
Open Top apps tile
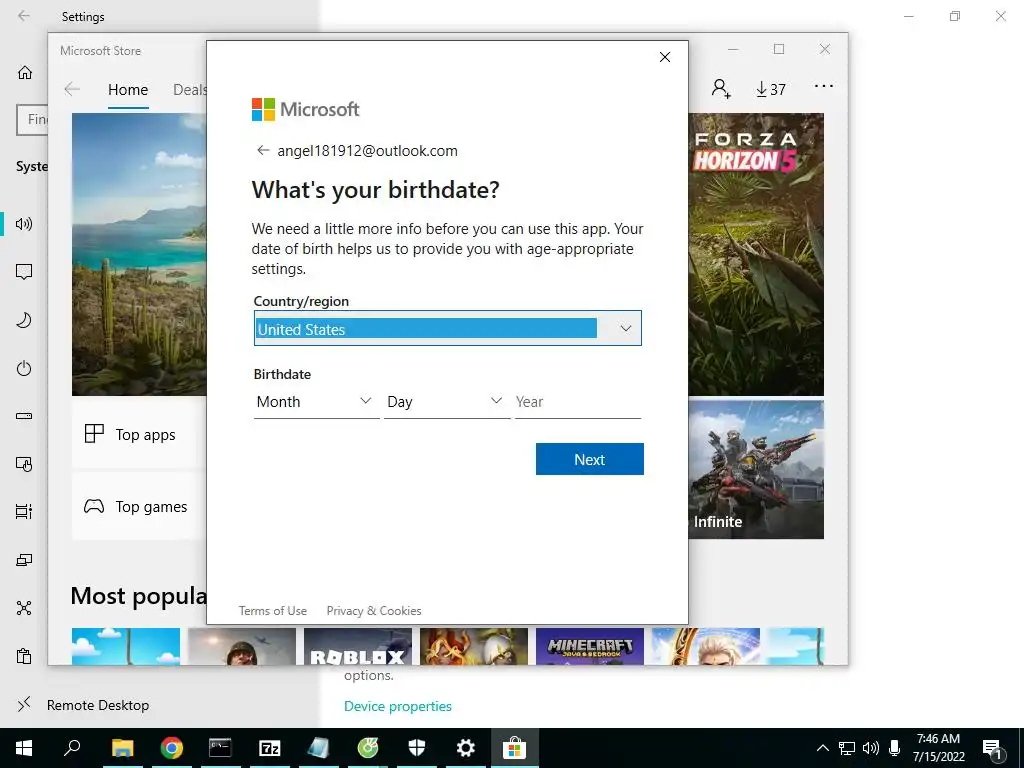click(x=138, y=434)
